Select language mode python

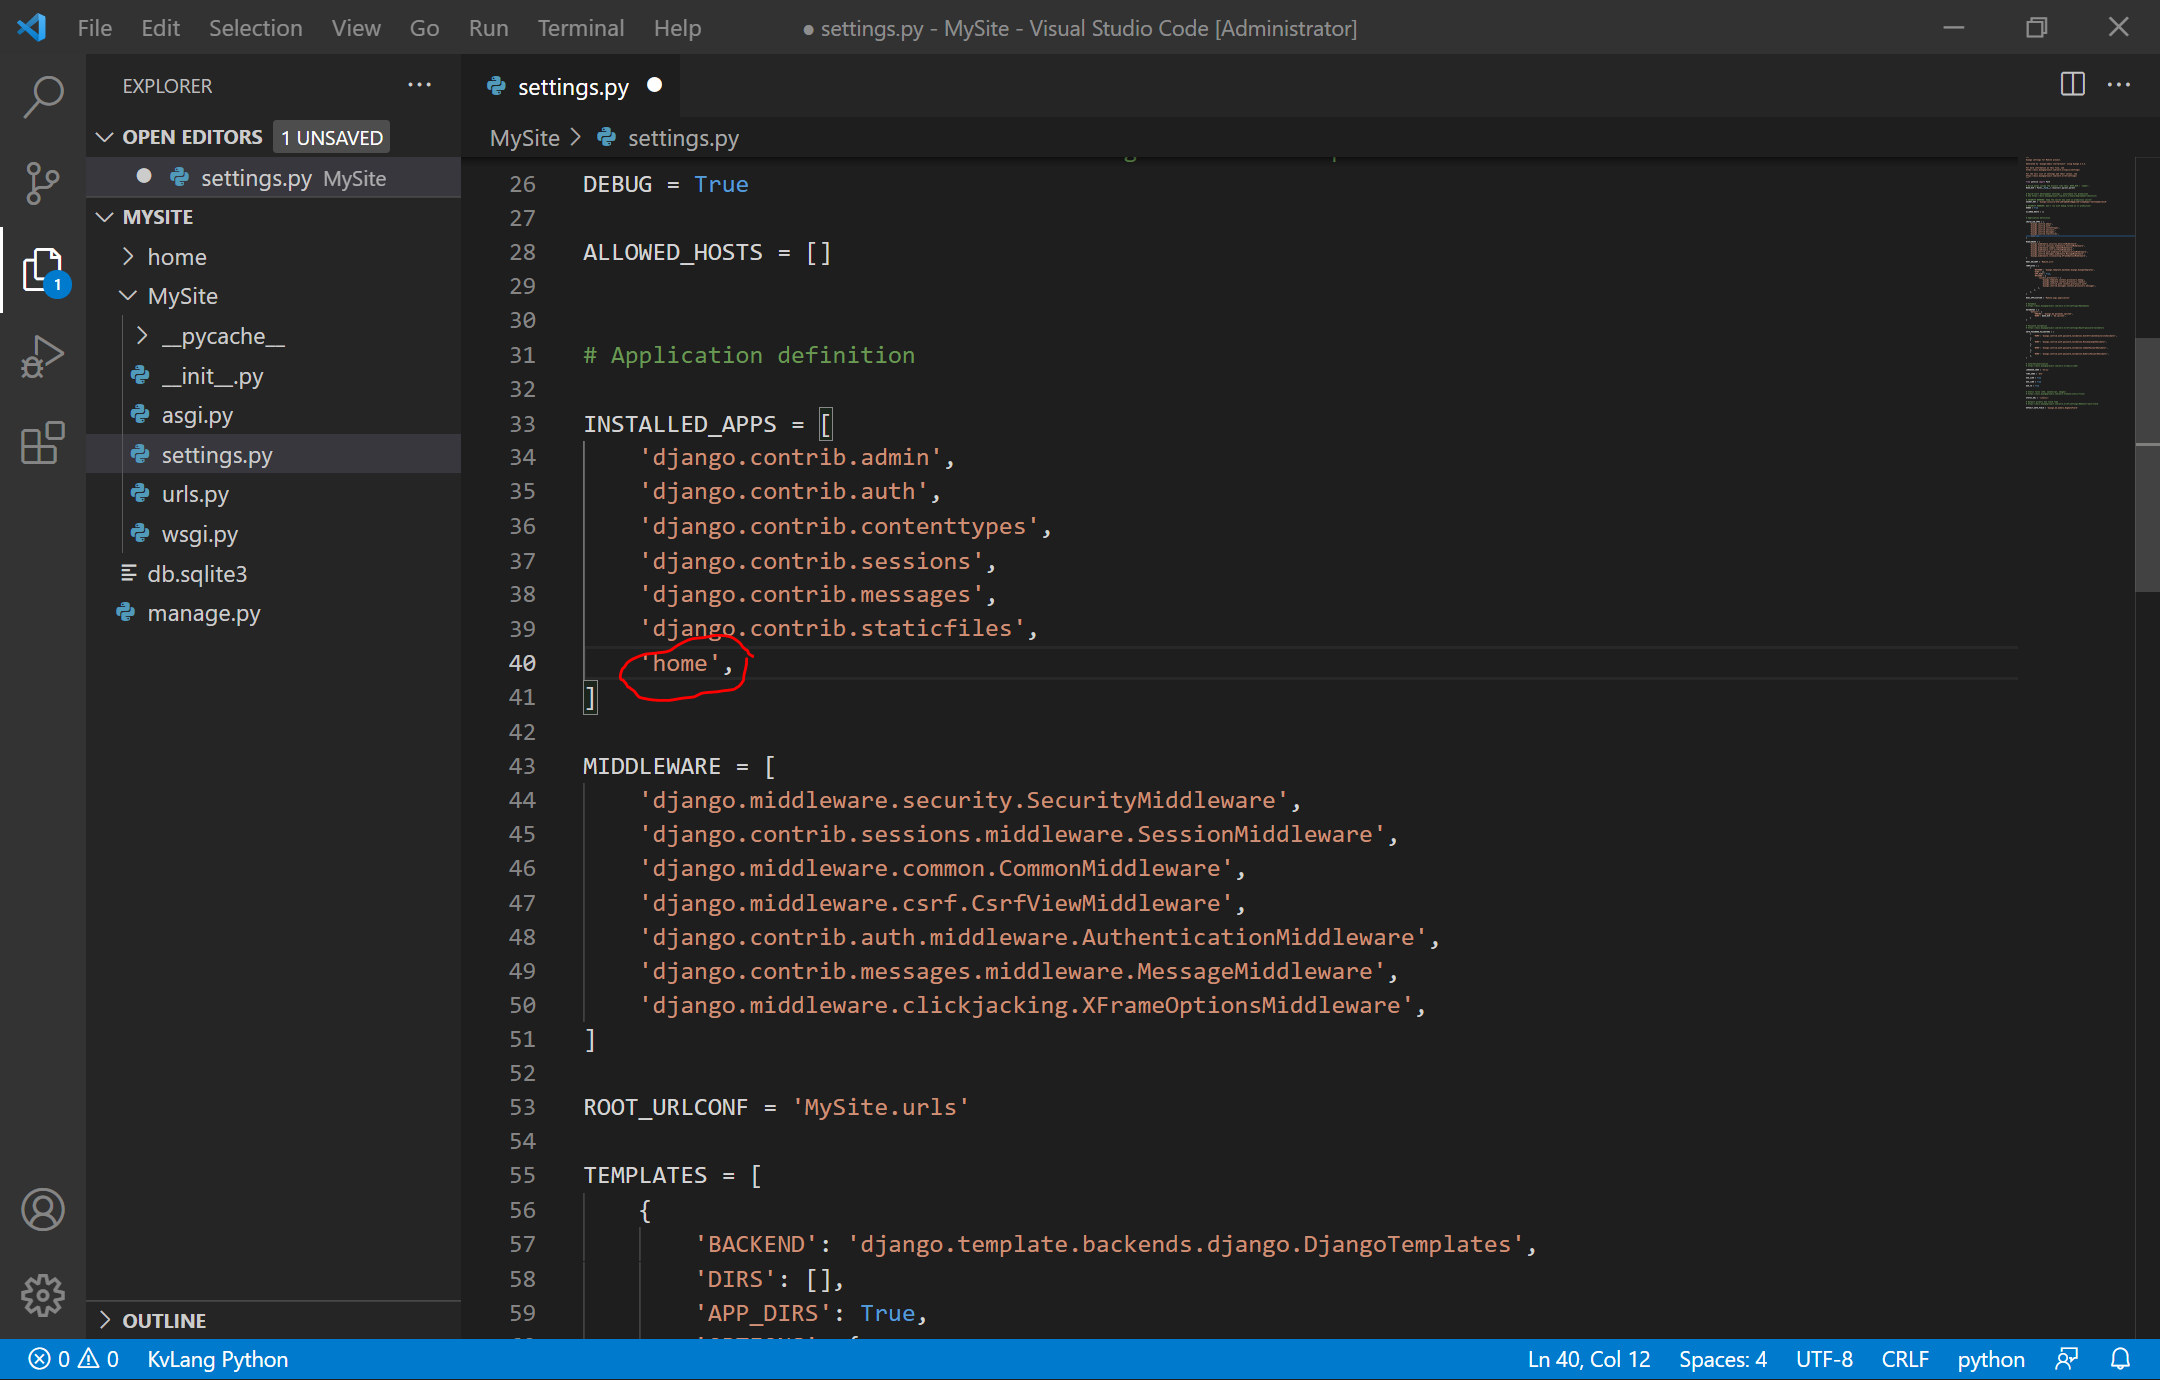click(x=1990, y=1359)
